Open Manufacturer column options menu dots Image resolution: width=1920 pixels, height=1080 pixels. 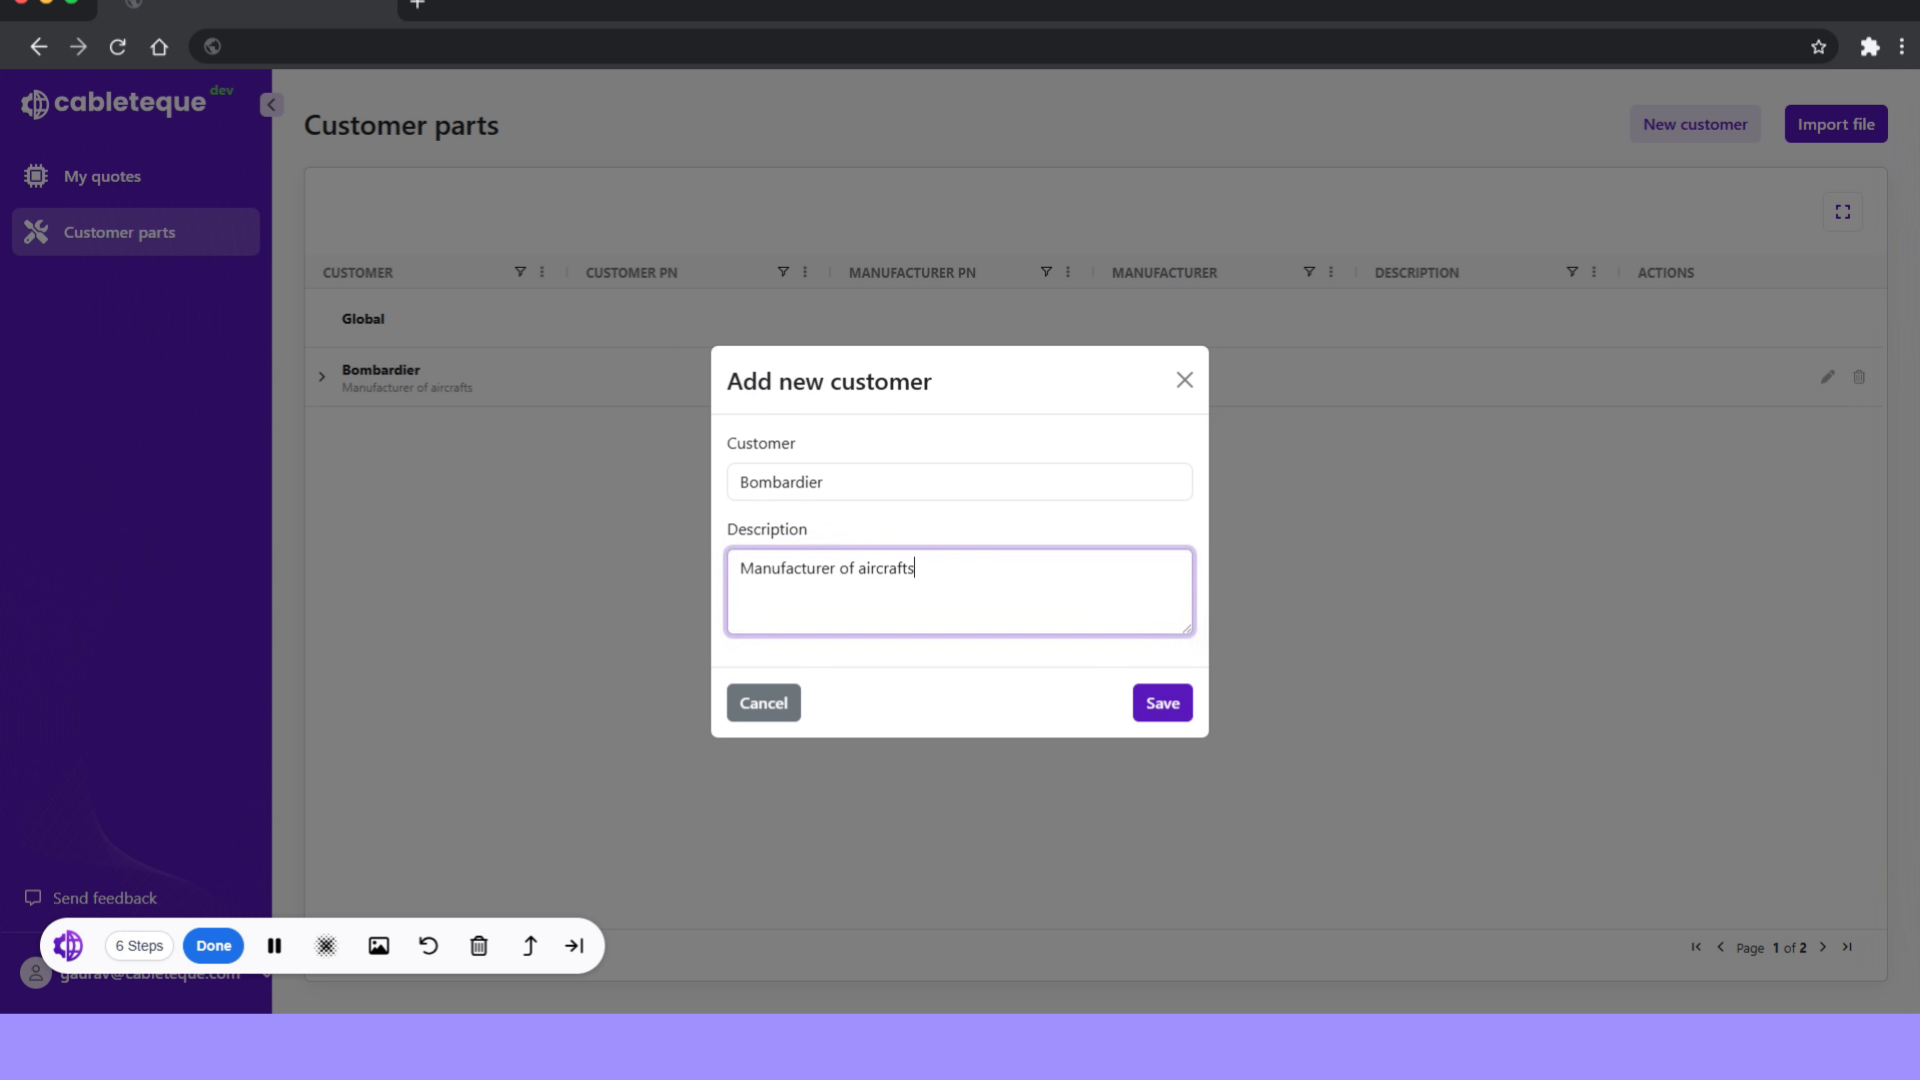[x=1331, y=272]
